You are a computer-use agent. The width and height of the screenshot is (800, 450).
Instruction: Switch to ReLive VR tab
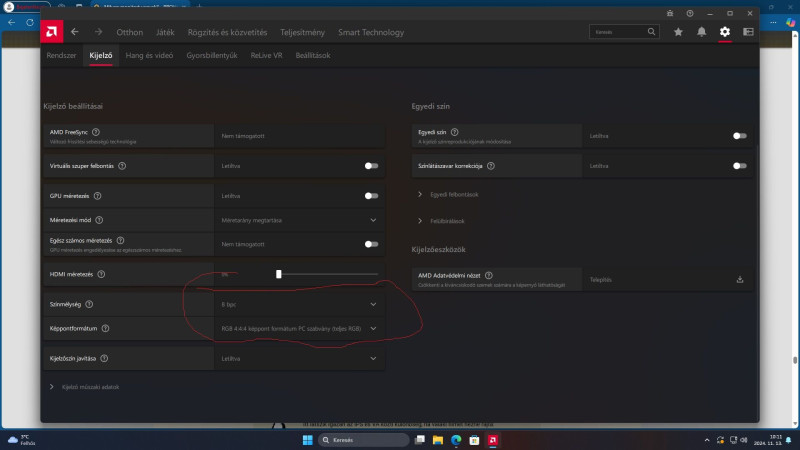coord(266,55)
